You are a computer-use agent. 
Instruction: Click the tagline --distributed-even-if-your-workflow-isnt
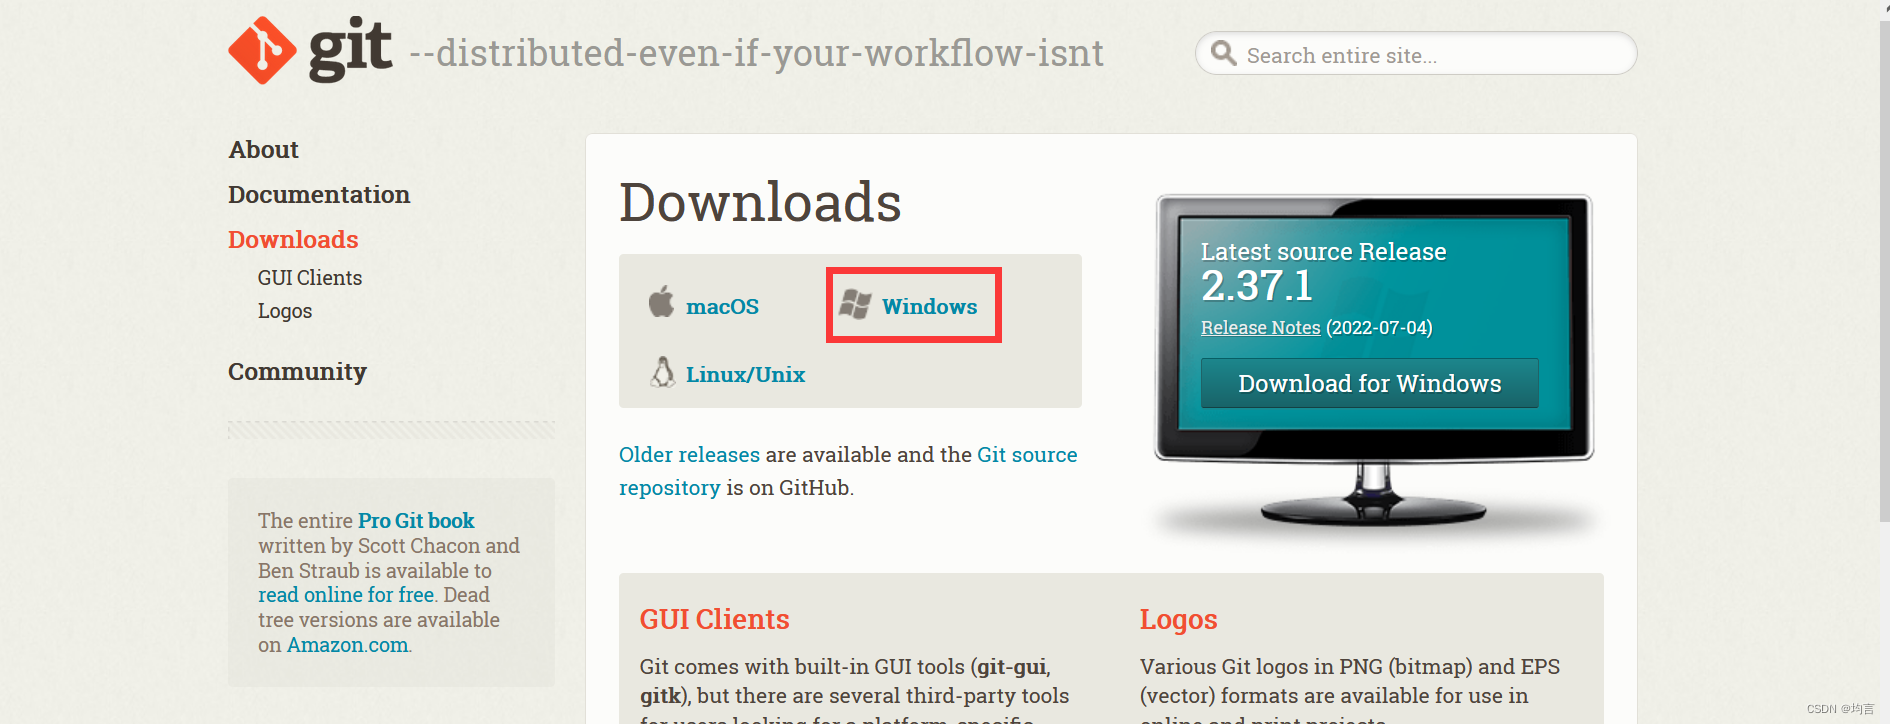coord(757,53)
